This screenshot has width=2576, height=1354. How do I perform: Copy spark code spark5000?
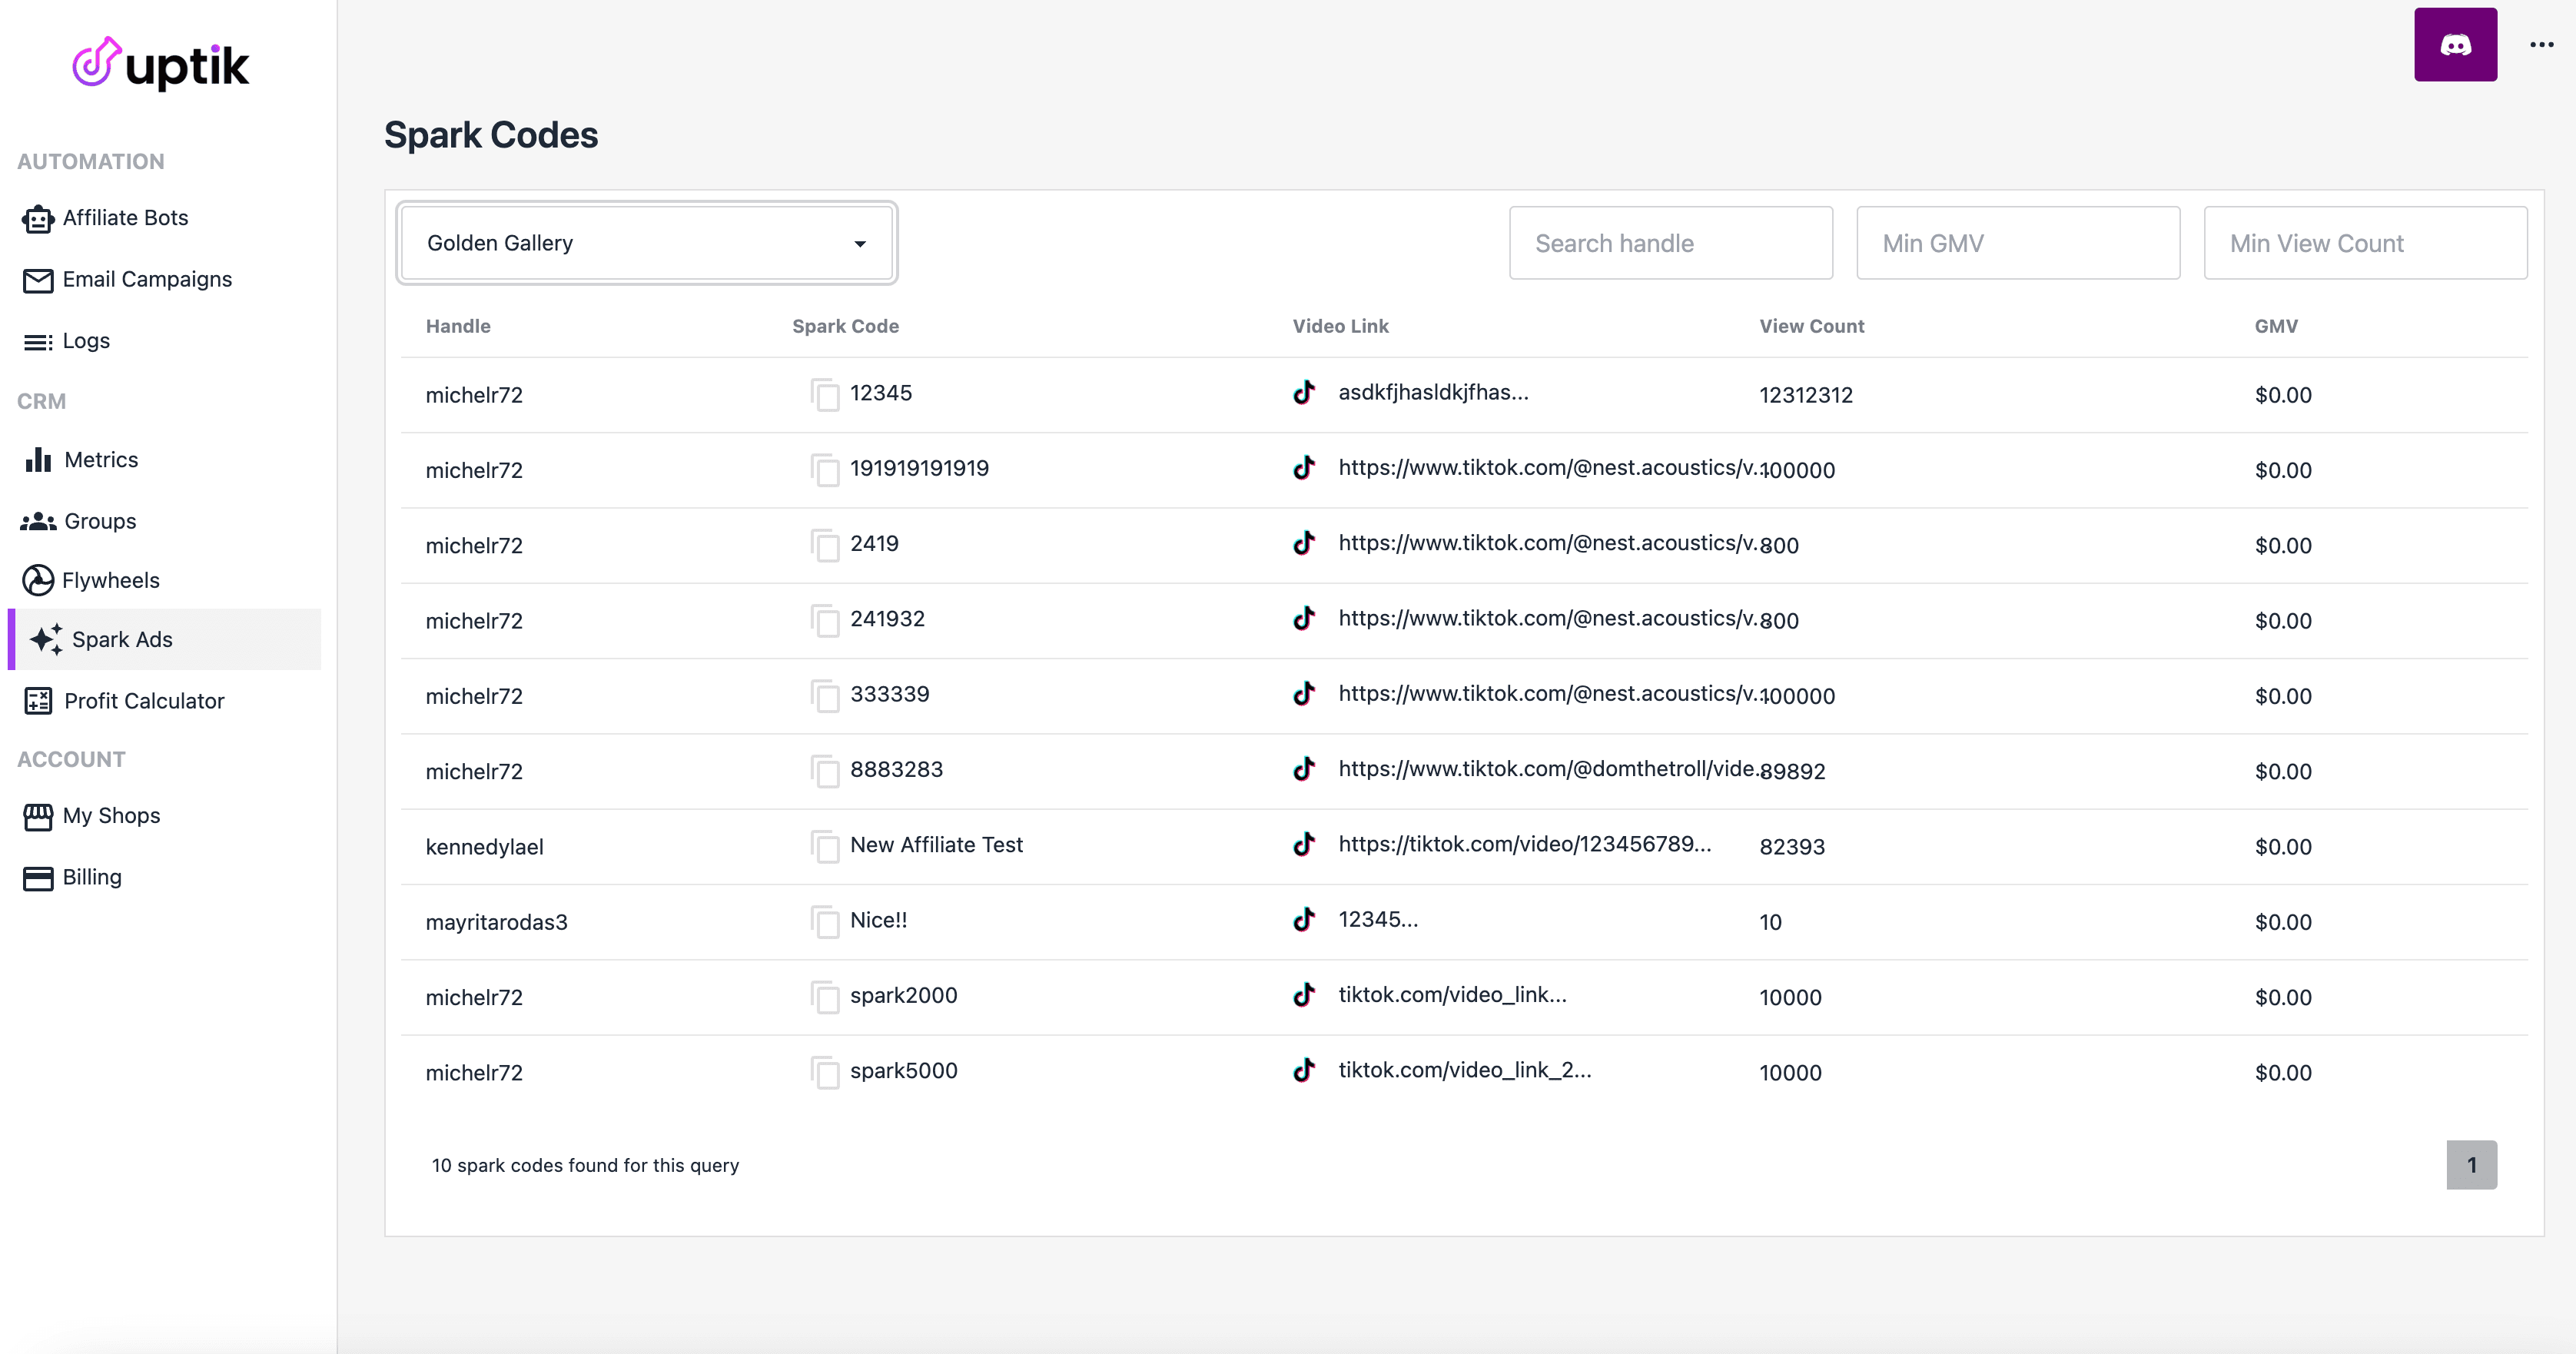(x=825, y=1072)
